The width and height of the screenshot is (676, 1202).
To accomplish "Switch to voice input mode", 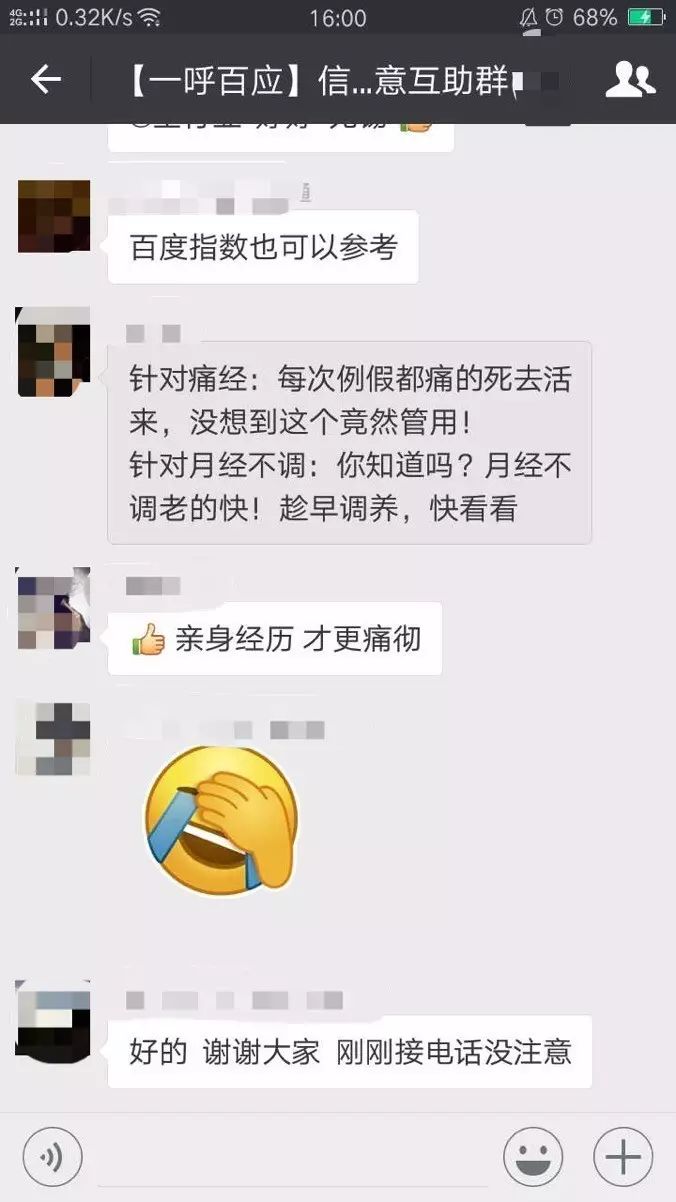I will 52,1157.
